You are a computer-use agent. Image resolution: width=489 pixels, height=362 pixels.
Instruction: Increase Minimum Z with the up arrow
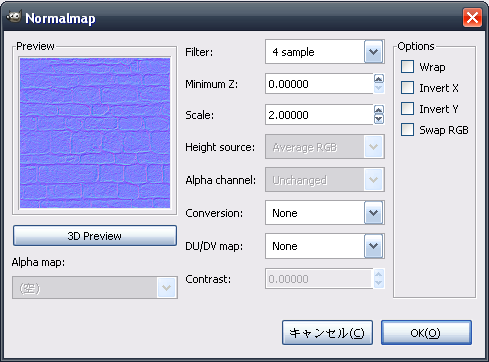379,79
